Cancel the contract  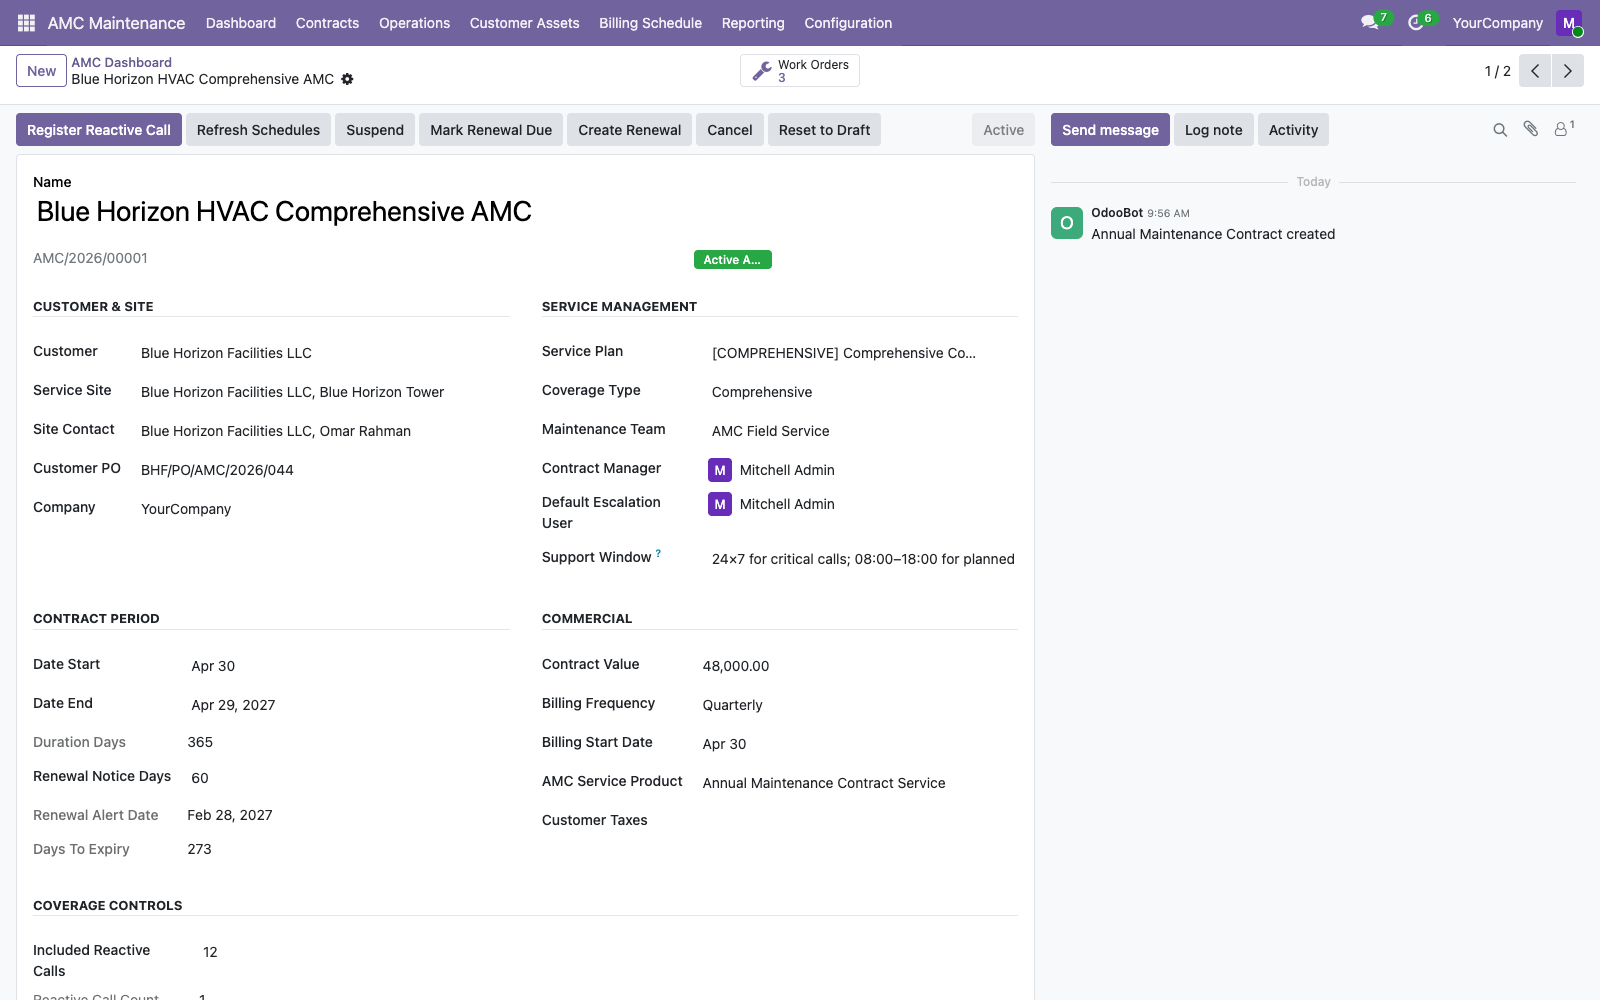[730, 130]
